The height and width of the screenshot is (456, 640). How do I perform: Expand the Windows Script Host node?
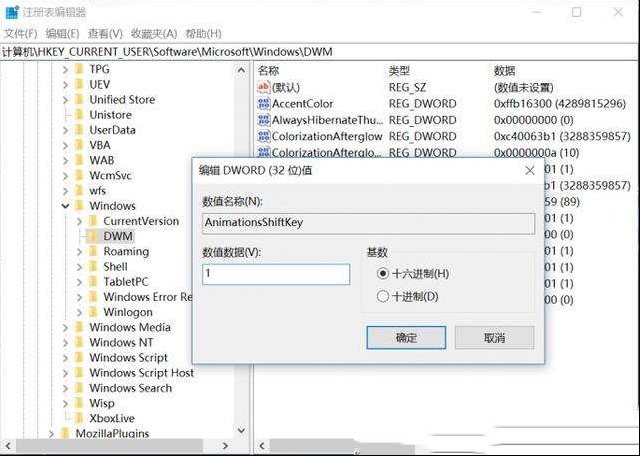pyautogui.click(x=65, y=373)
